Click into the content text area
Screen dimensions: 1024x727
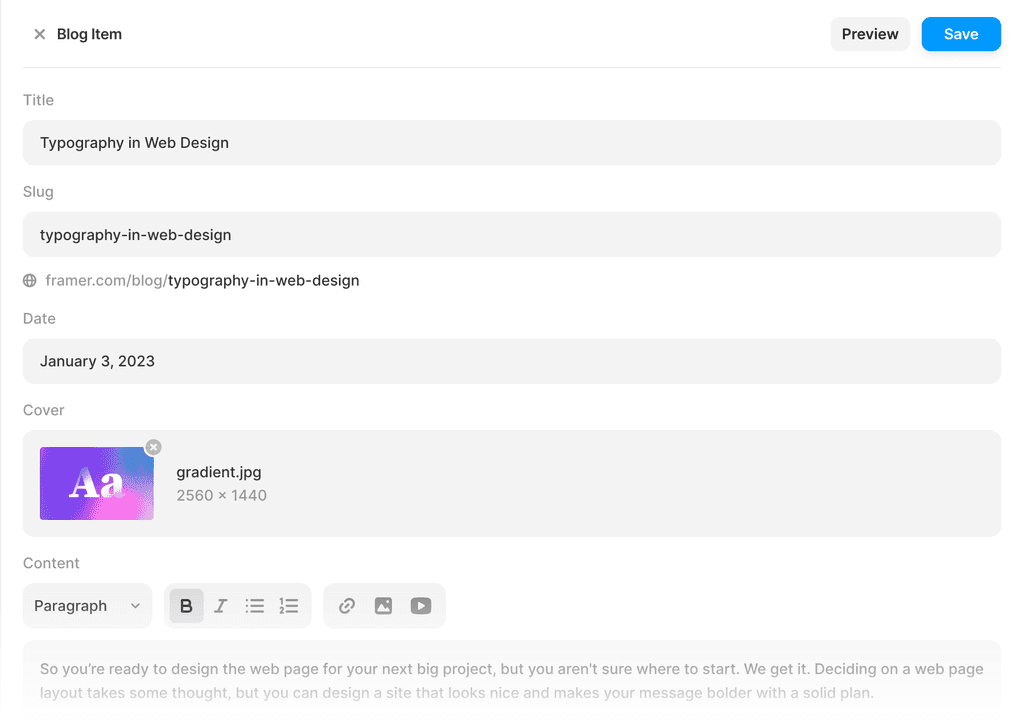[x=511, y=680]
